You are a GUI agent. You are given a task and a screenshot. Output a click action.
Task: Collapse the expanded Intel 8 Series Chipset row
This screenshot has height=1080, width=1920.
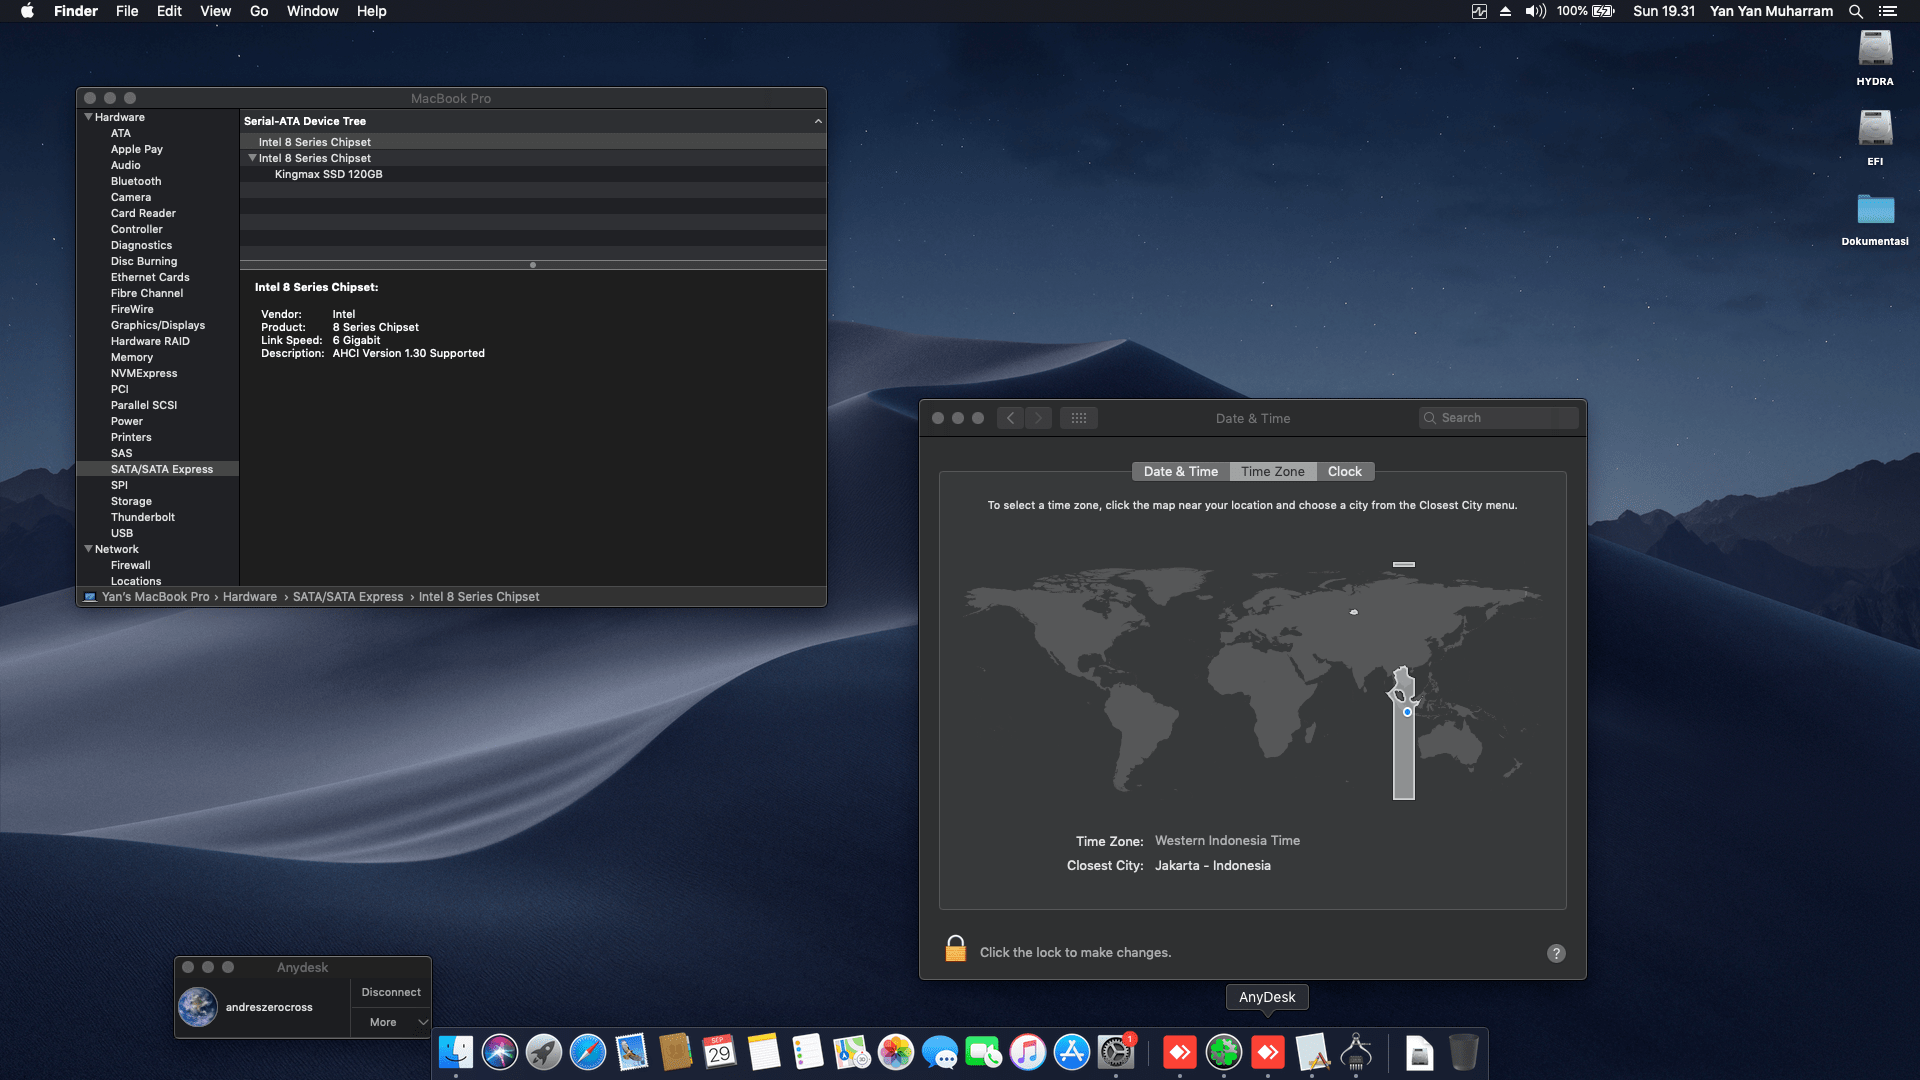tap(252, 158)
